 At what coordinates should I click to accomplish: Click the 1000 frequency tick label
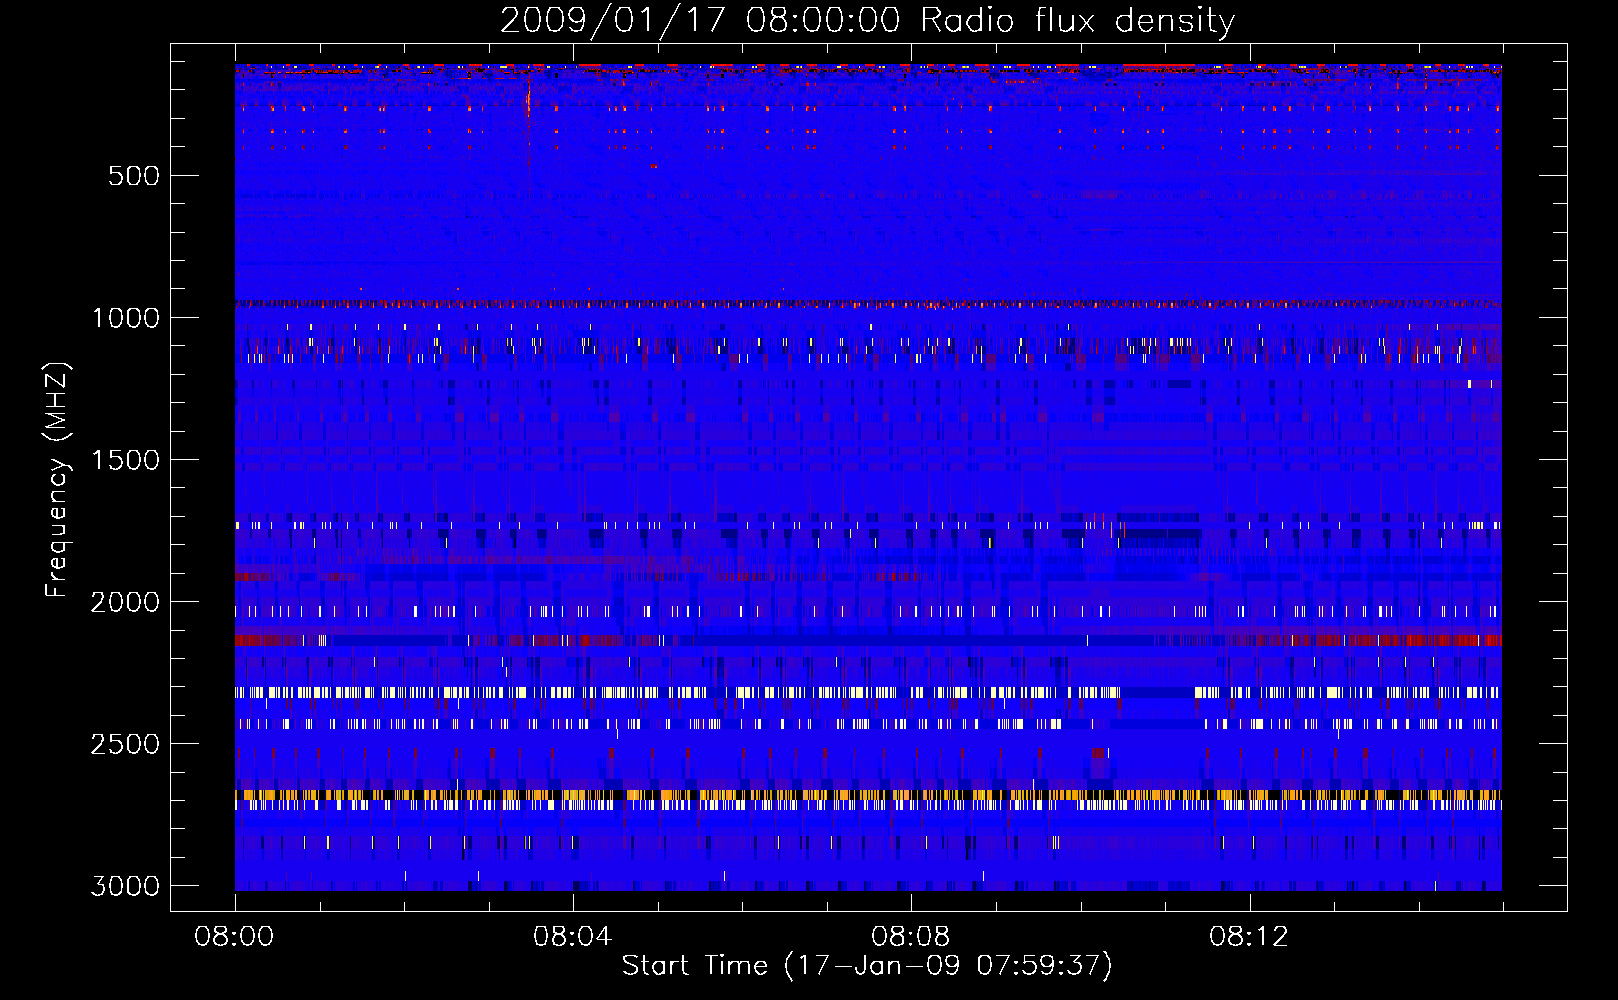(125, 318)
